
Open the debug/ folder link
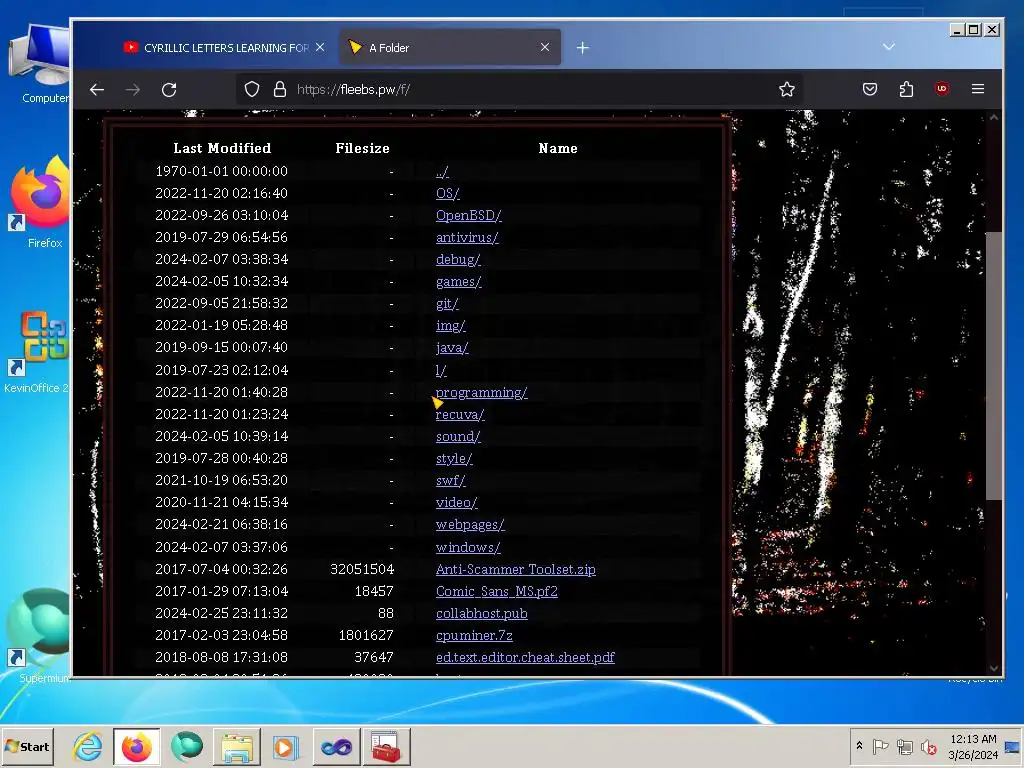pos(458,259)
